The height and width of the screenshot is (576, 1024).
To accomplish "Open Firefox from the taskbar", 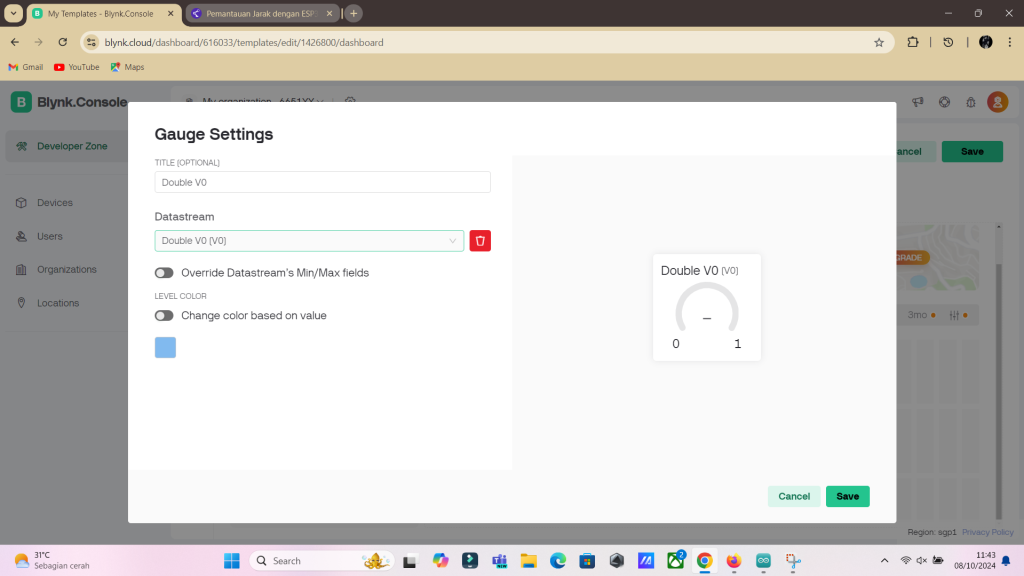I will pyautogui.click(x=734, y=561).
